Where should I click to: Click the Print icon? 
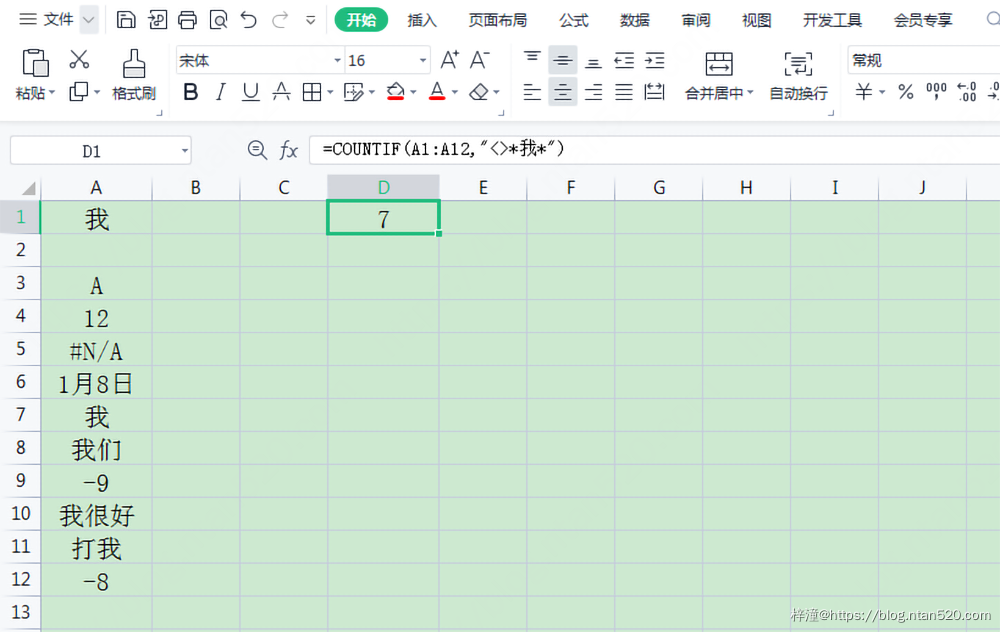point(187,20)
